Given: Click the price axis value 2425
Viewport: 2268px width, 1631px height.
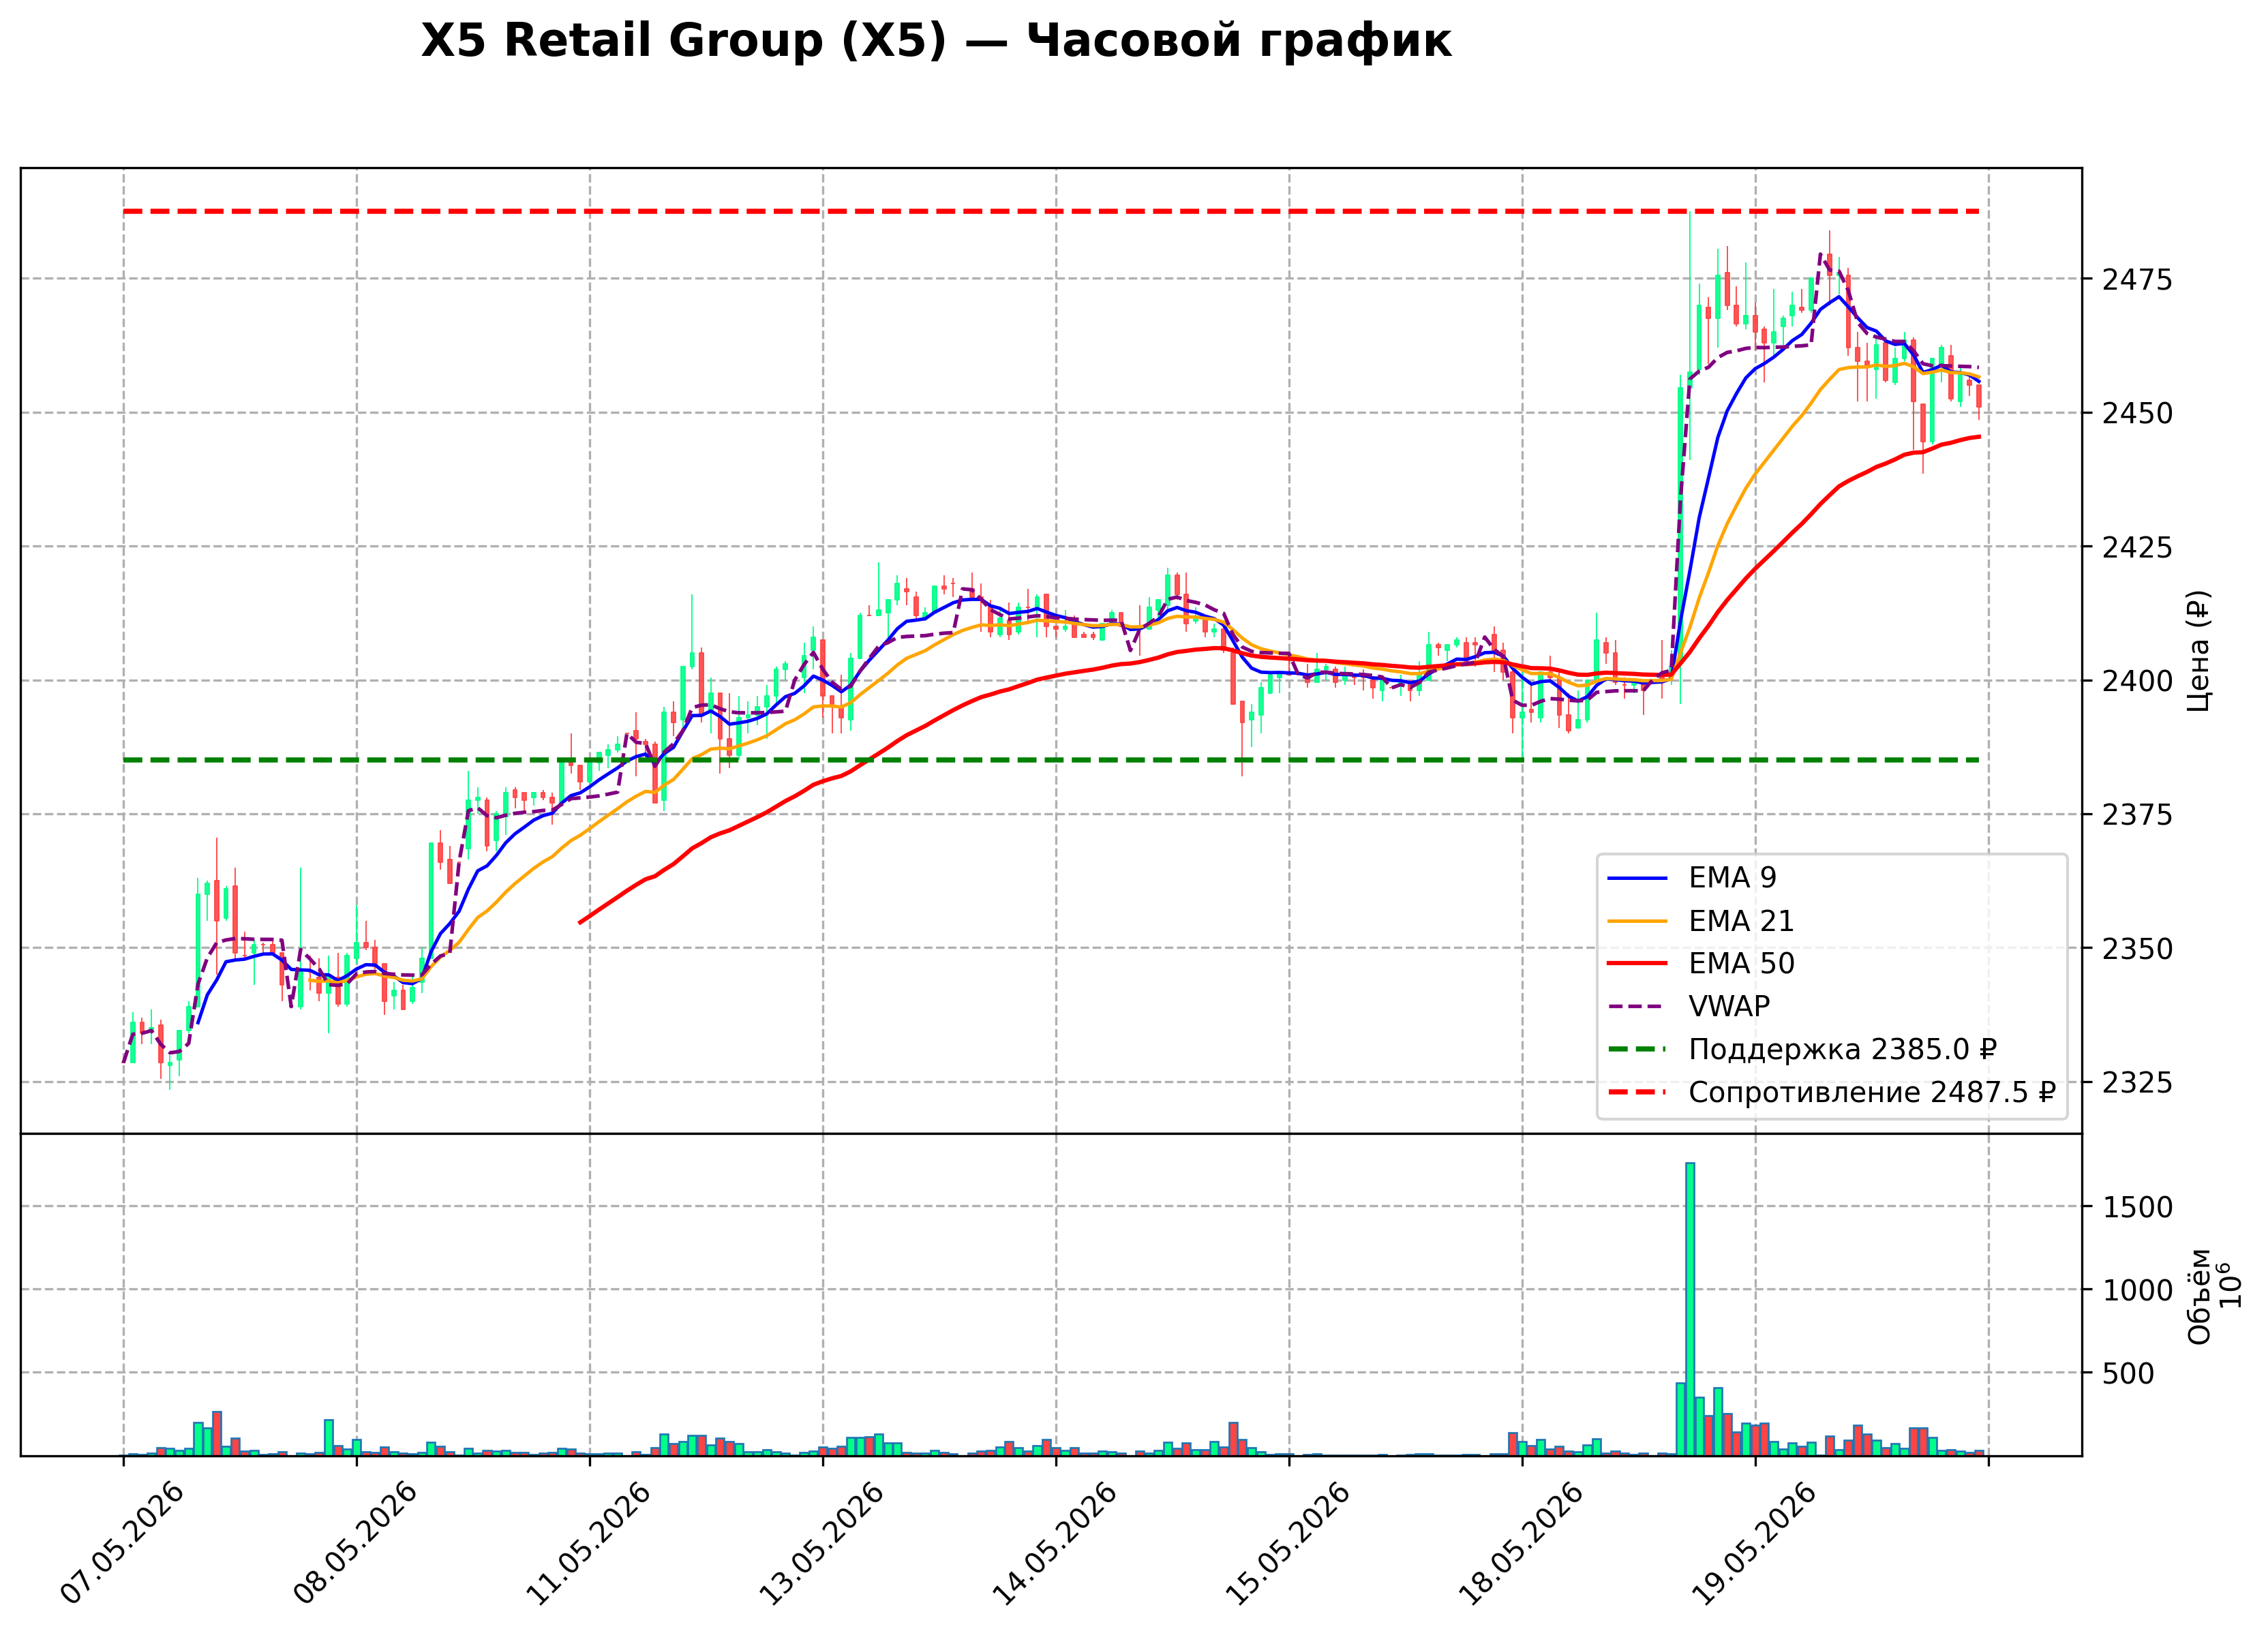Looking at the screenshot, I should 2138,547.
